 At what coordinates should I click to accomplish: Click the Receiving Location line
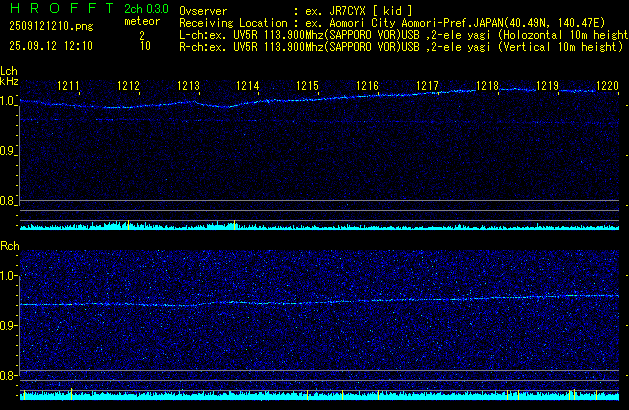tap(392, 23)
